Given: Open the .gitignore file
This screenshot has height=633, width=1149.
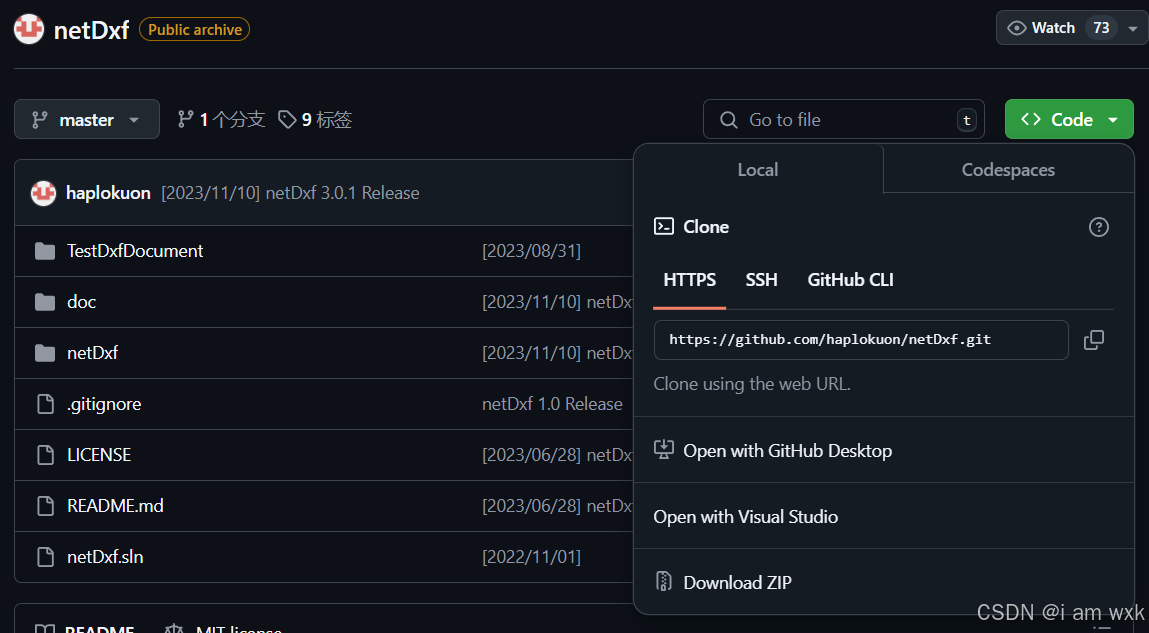Looking at the screenshot, I should click(x=104, y=404).
